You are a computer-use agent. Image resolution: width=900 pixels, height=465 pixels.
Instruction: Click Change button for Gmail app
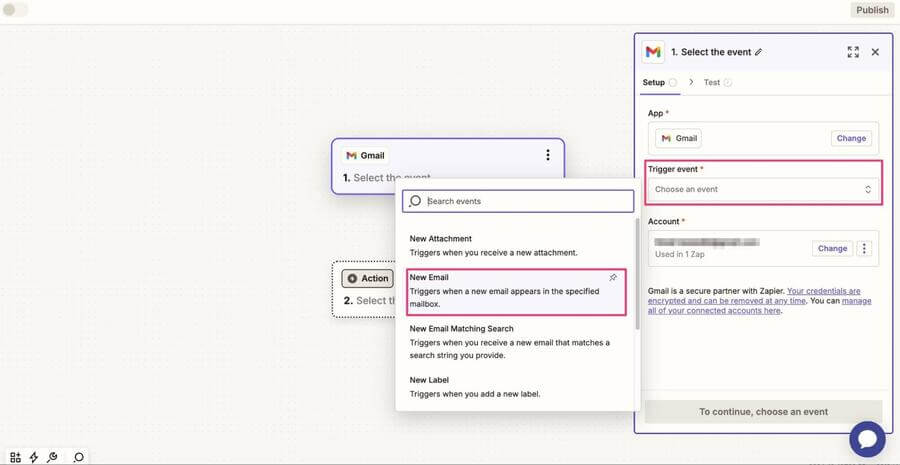tap(851, 138)
